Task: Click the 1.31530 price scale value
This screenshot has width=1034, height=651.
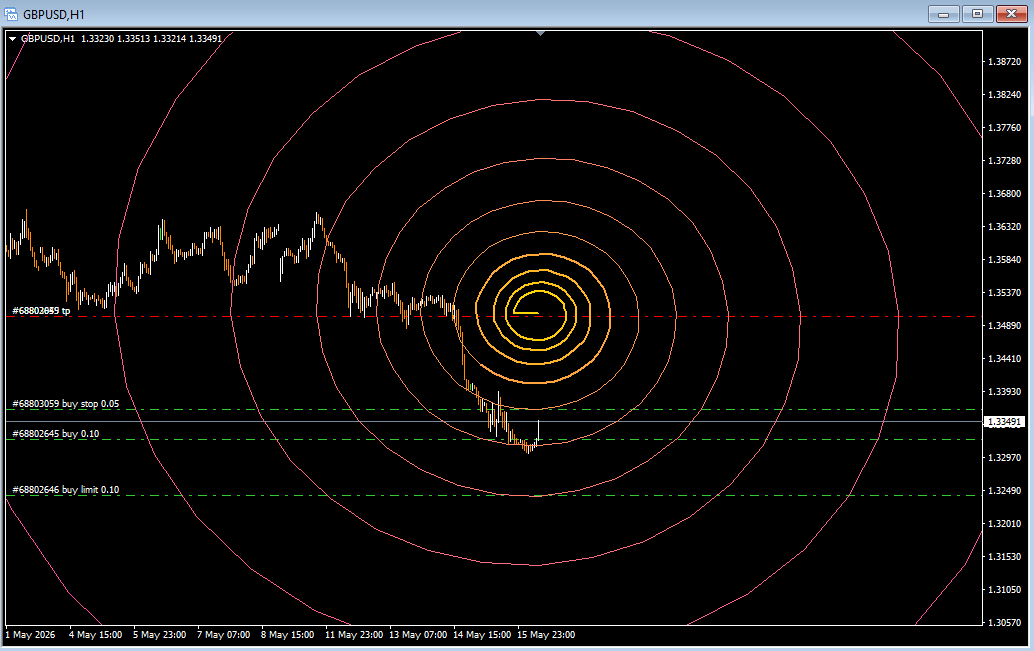Action: 1004,556
